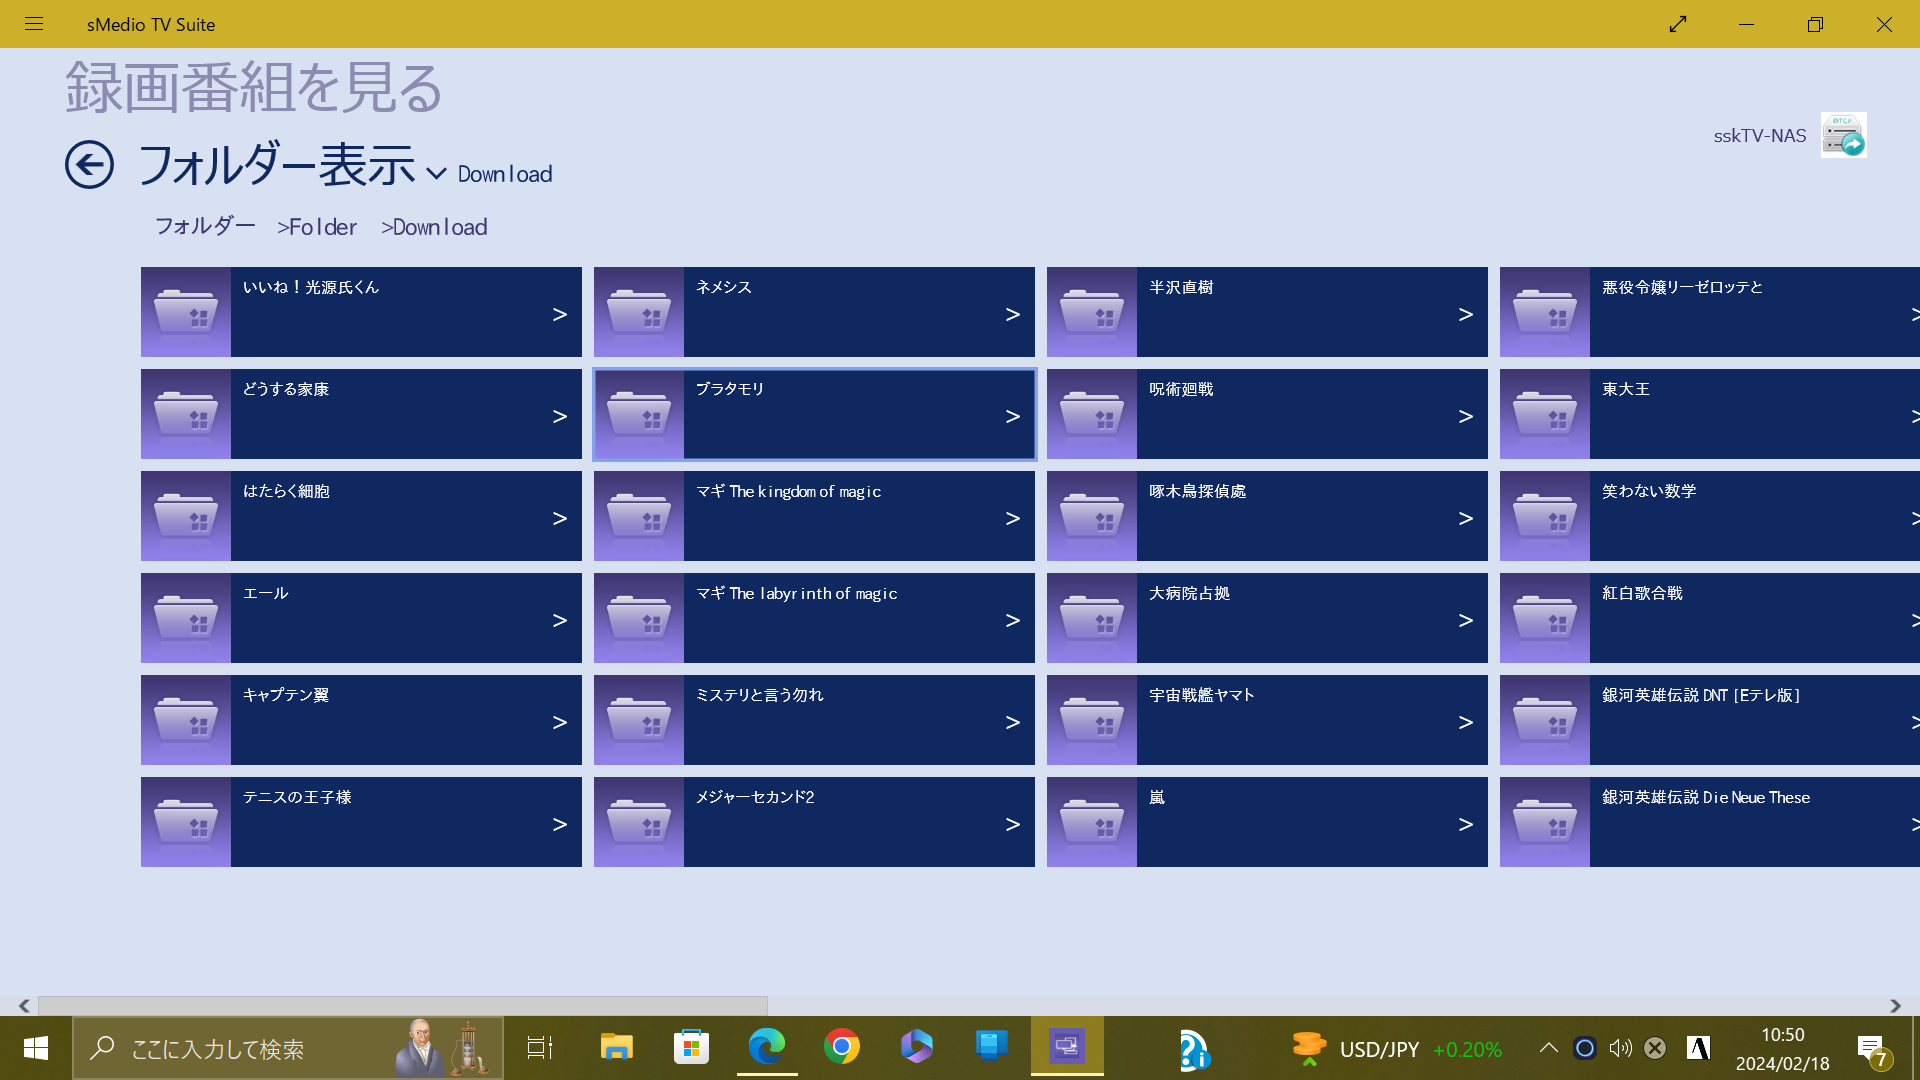1920x1080 pixels.
Task: Open 銀河英雄伝説 Die Neue These folder
Action: point(1710,822)
